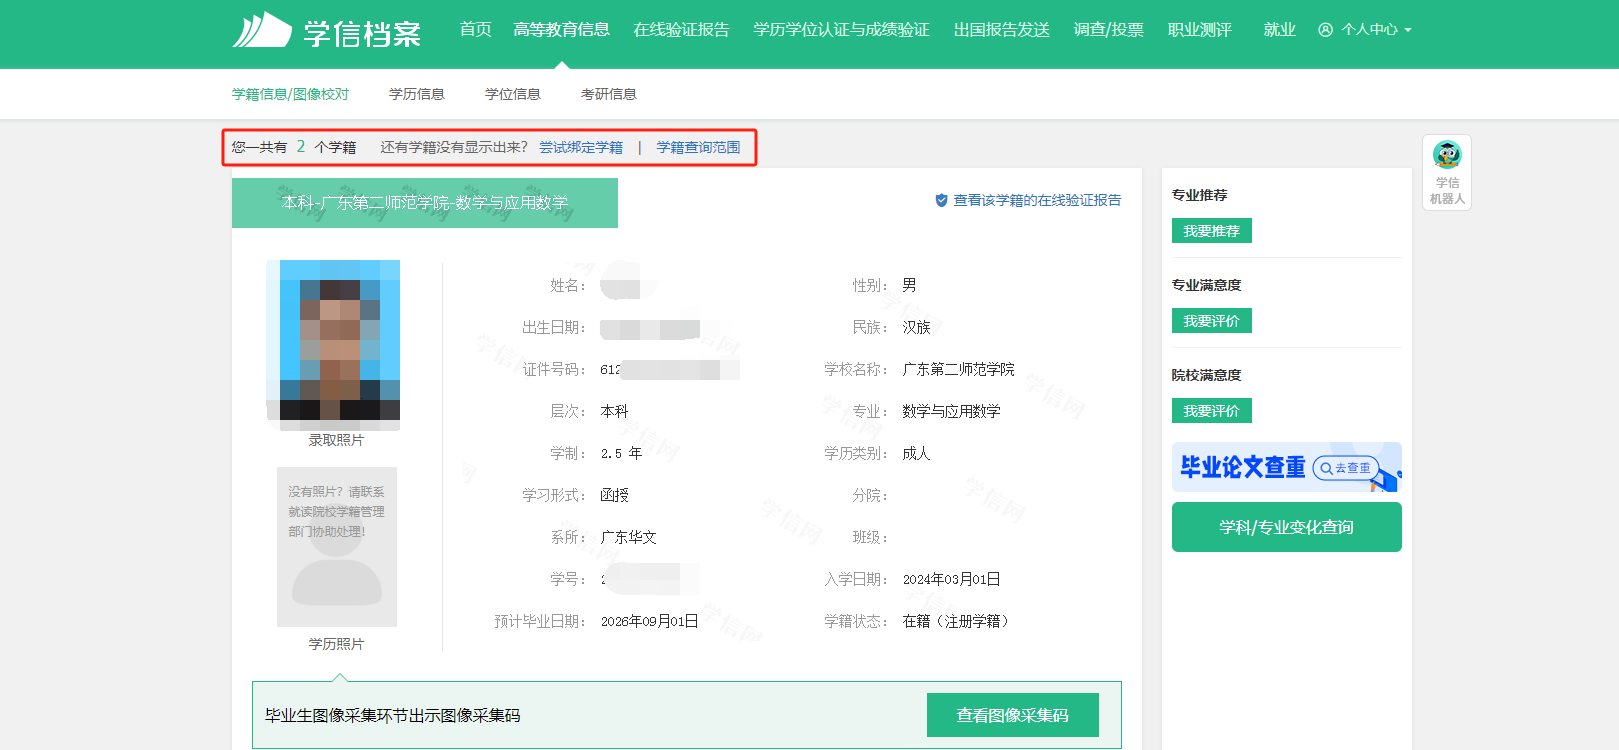Viewport: 1619px width, 750px height.
Task: Open 在线验证报告 in the navigation
Action: point(681,30)
